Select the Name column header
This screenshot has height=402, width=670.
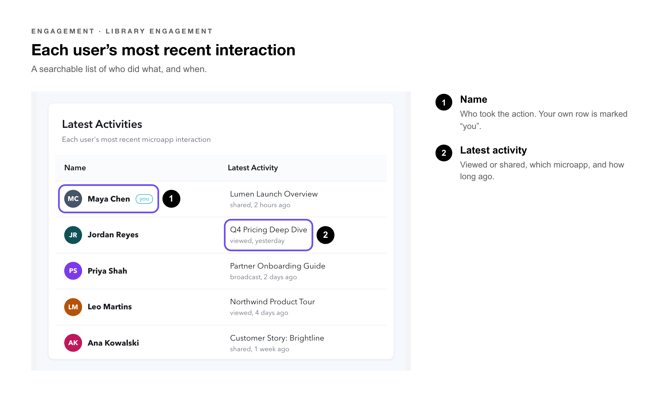click(x=75, y=168)
